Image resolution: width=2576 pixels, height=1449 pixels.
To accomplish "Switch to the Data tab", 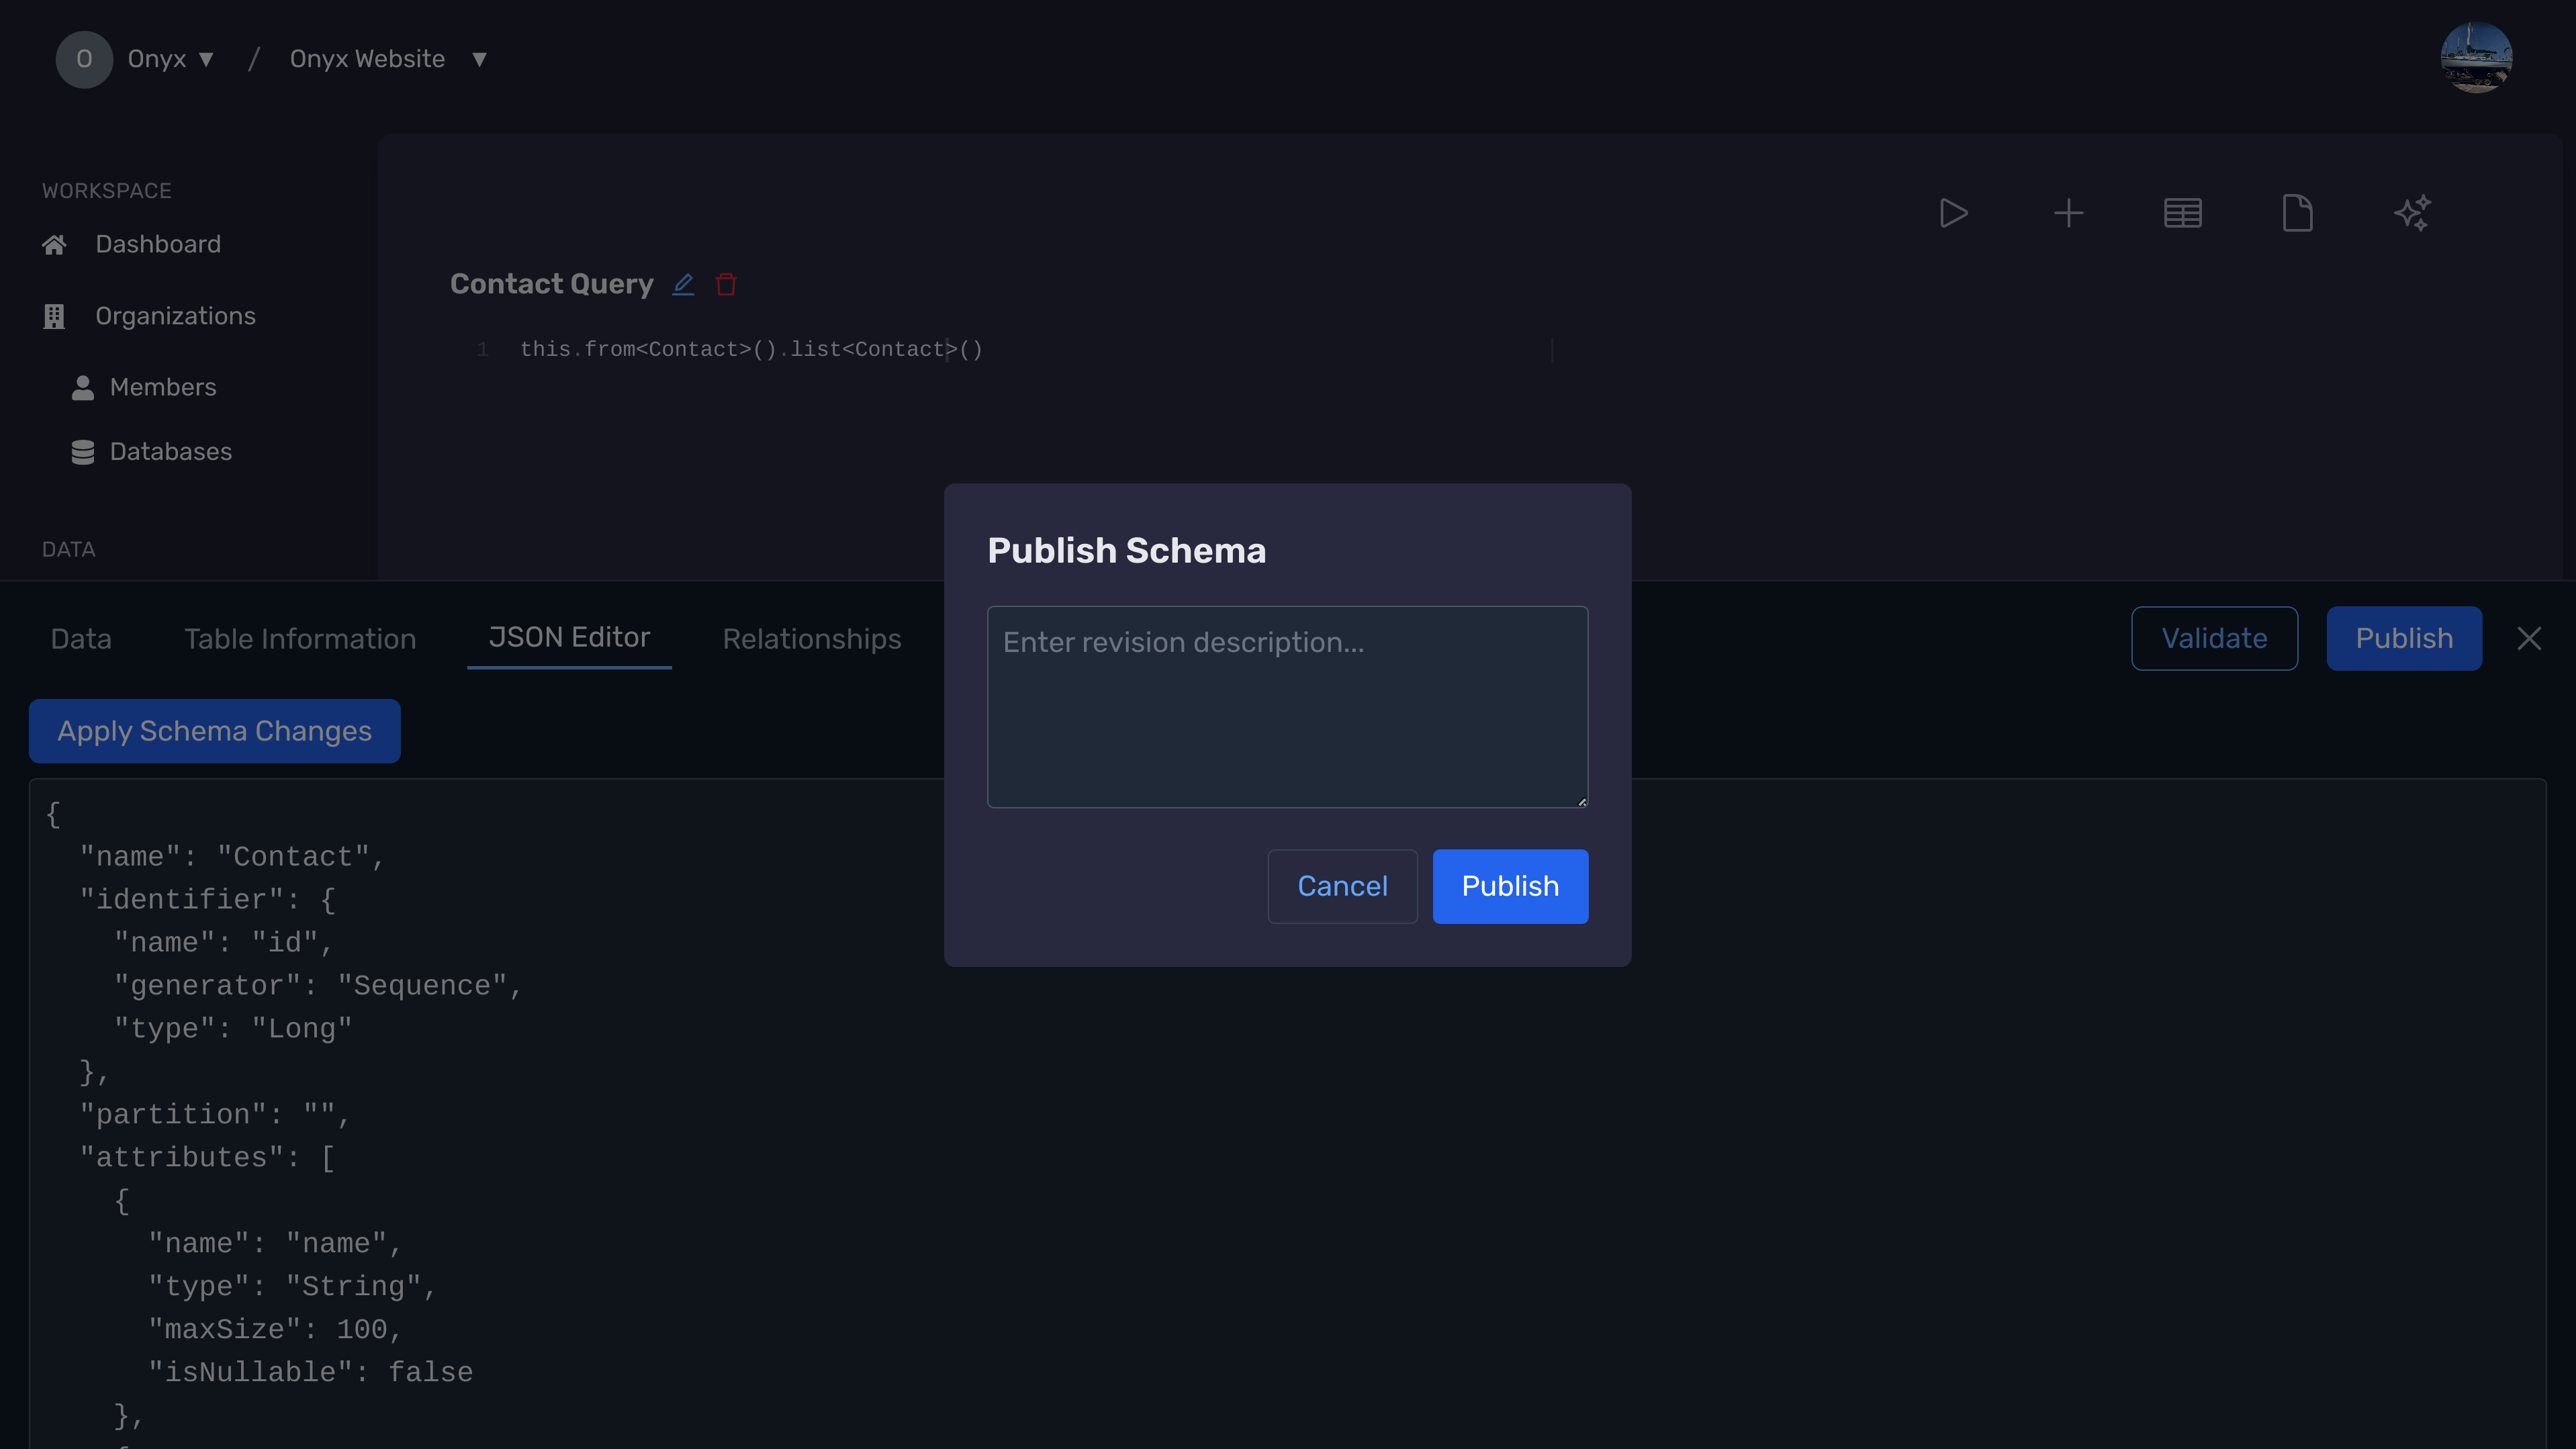I will (81, 639).
